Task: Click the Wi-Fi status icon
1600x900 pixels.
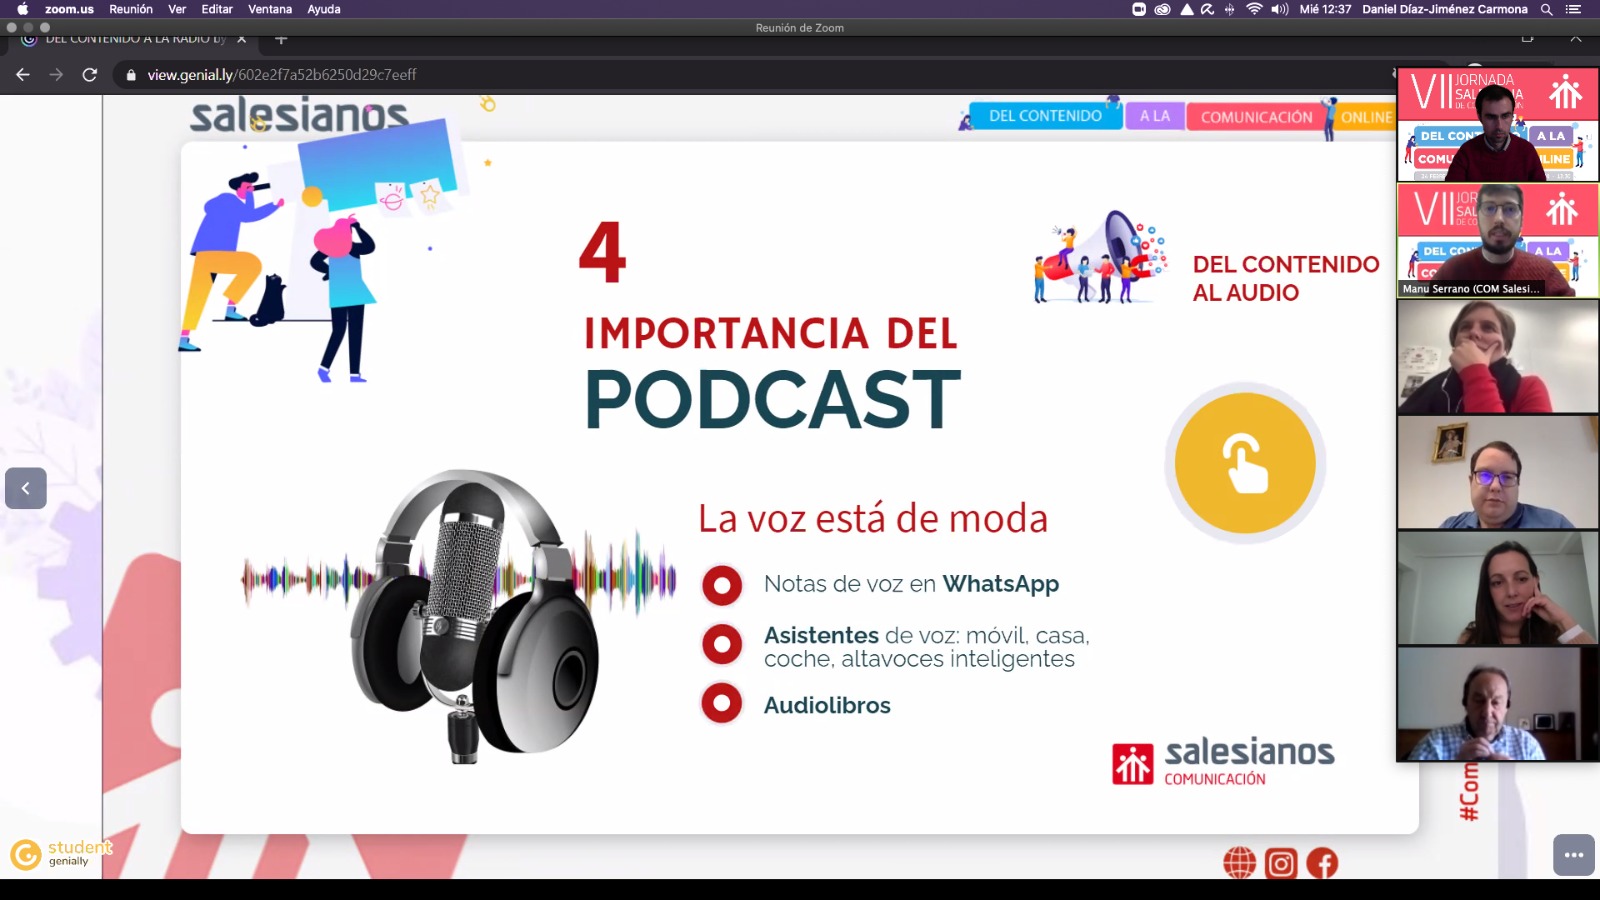Action: point(1254,9)
